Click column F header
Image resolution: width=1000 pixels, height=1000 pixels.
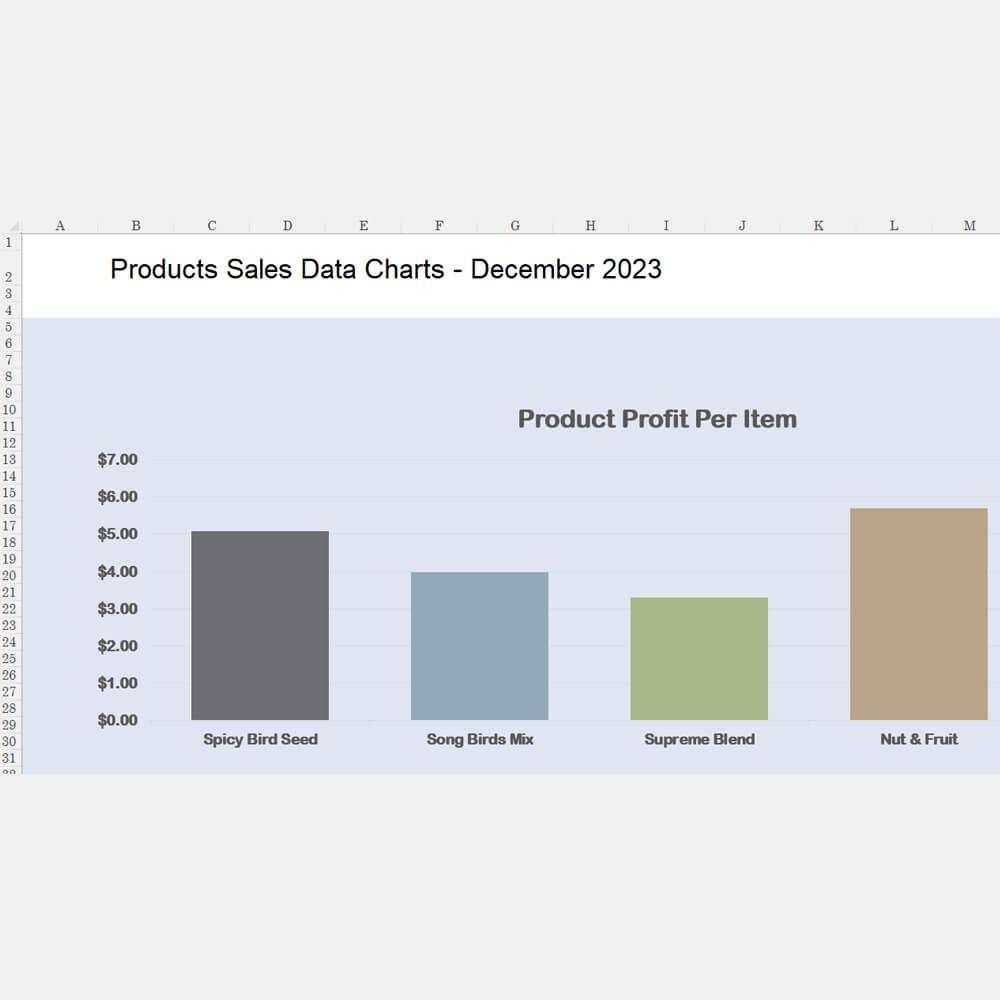coord(439,226)
